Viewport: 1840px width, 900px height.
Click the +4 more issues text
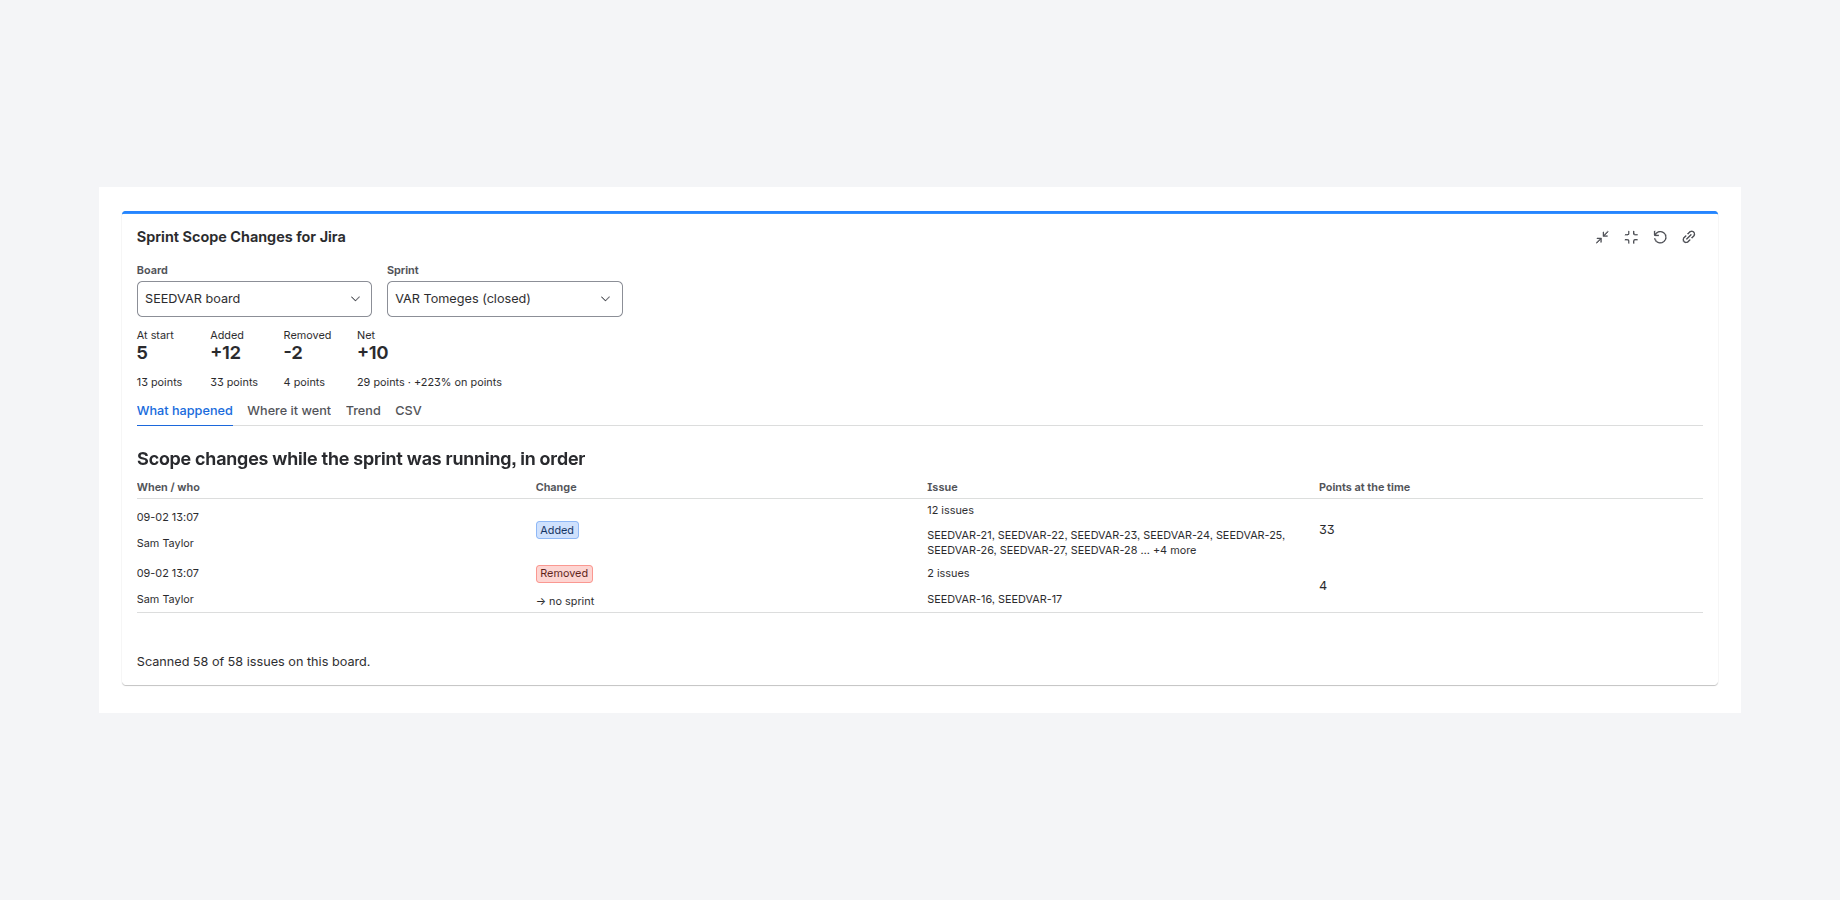click(x=1174, y=550)
